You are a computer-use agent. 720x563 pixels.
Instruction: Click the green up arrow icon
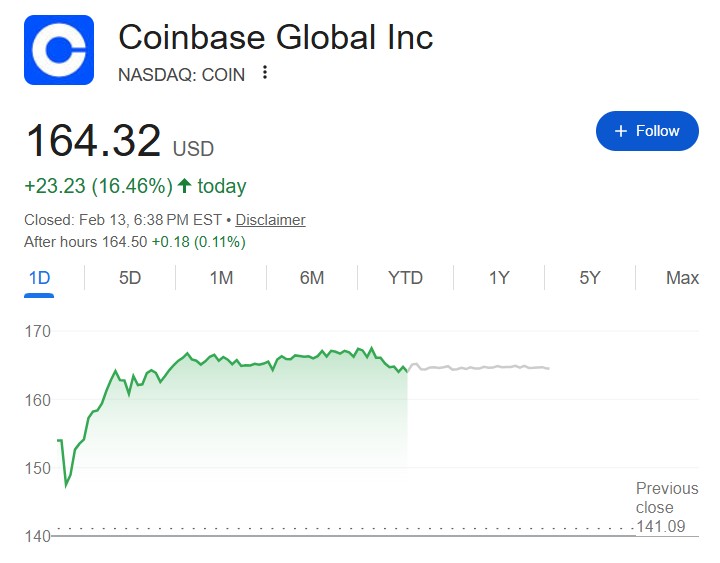184,186
